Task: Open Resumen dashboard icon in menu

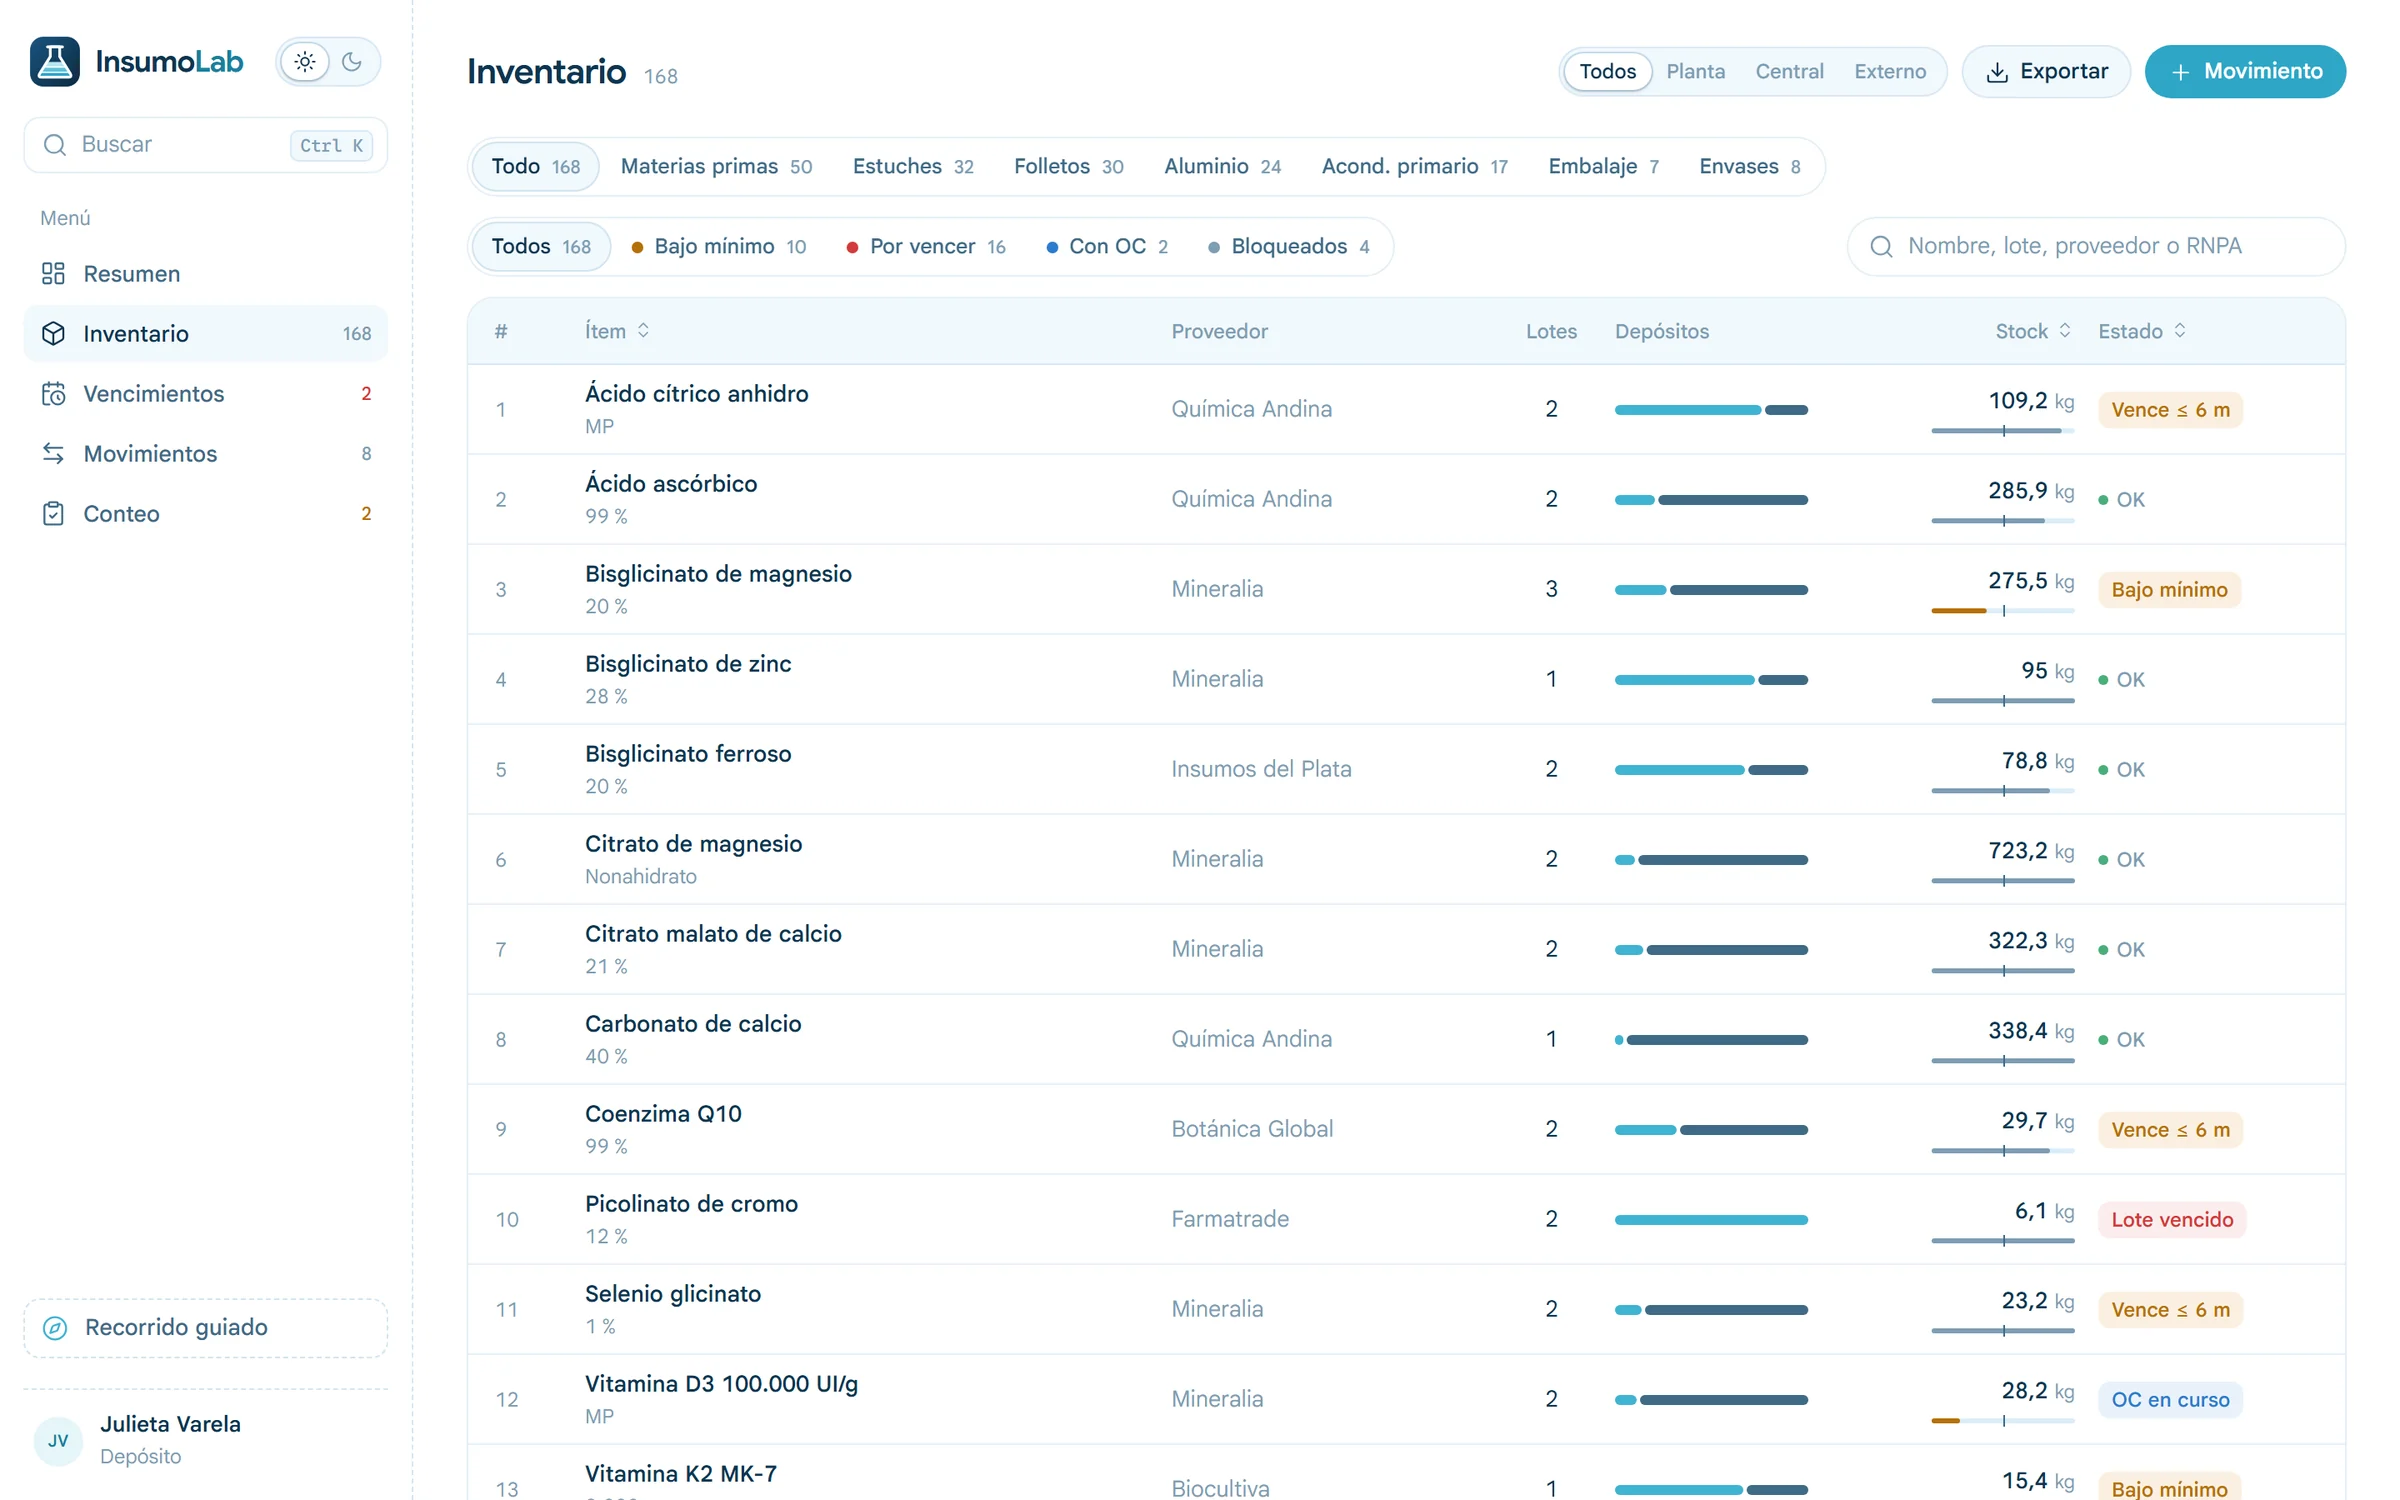Action: coord(53,273)
